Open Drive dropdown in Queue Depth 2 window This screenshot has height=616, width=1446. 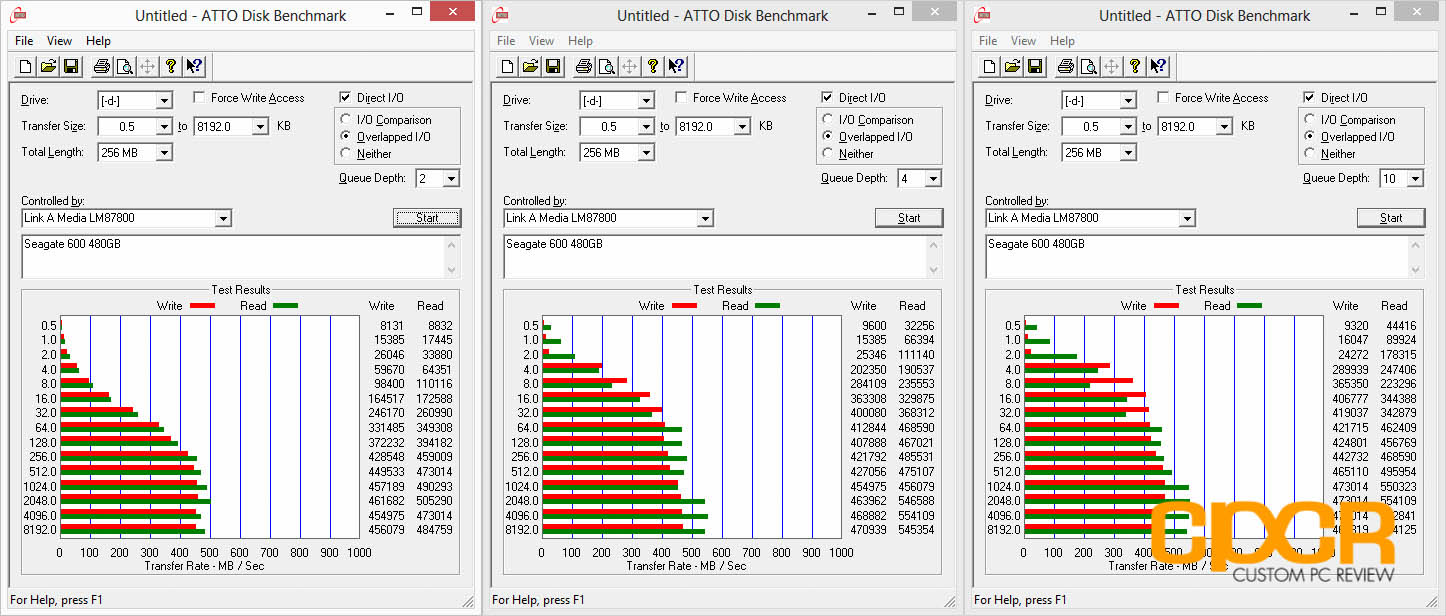coord(164,100)
